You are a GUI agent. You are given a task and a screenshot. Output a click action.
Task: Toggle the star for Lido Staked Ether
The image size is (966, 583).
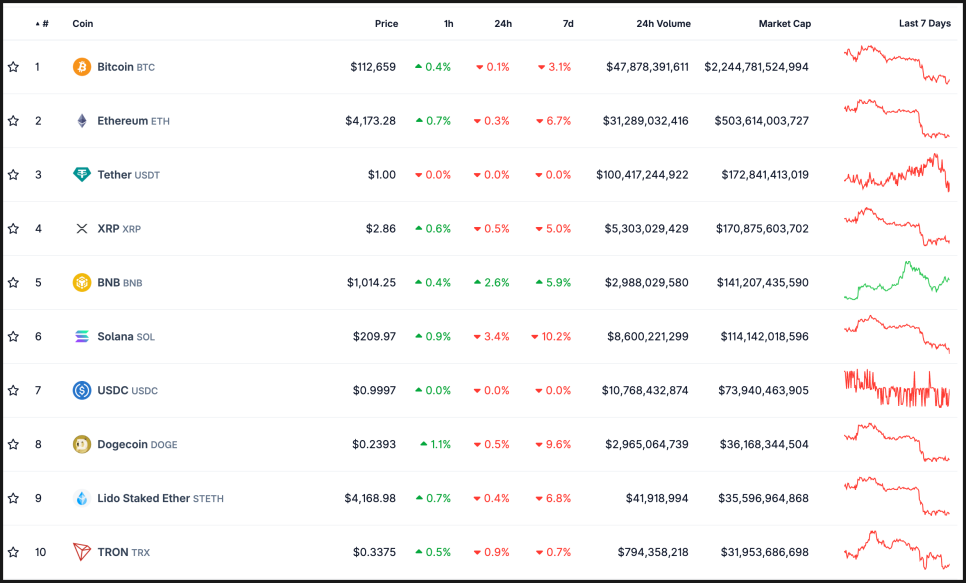point(13,498)
